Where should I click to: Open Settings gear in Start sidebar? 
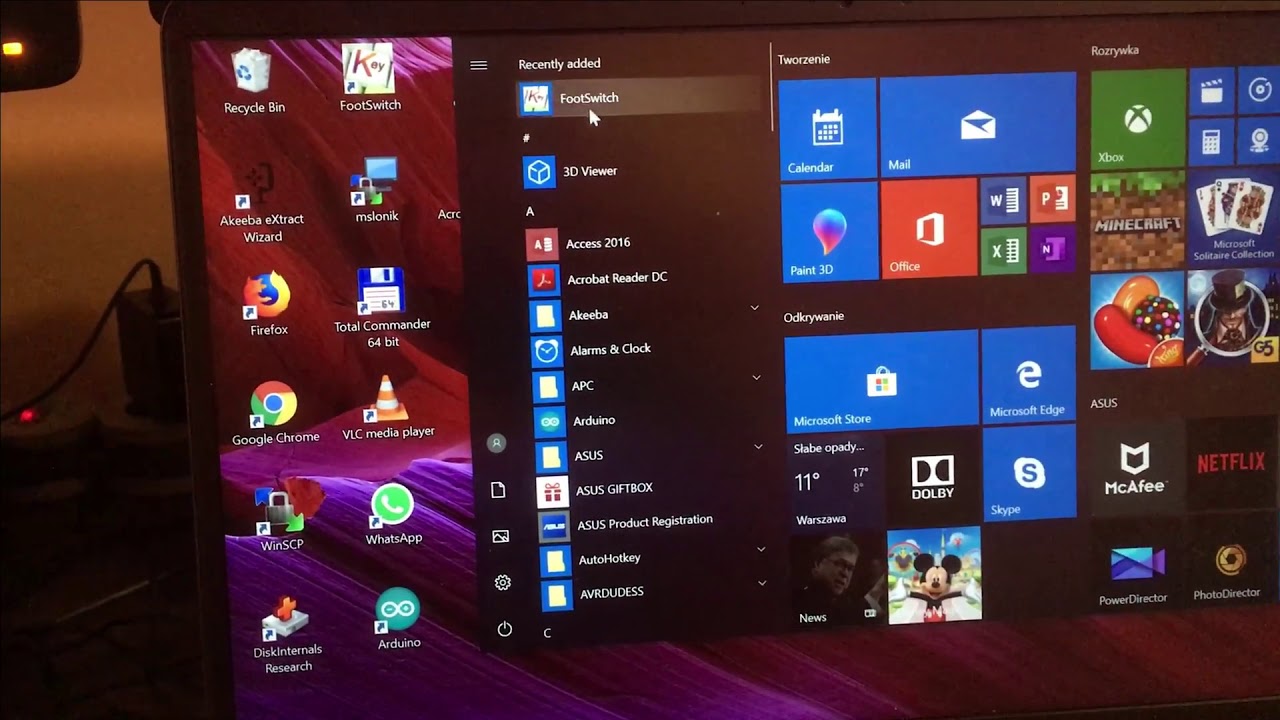[x=502, y=582]
